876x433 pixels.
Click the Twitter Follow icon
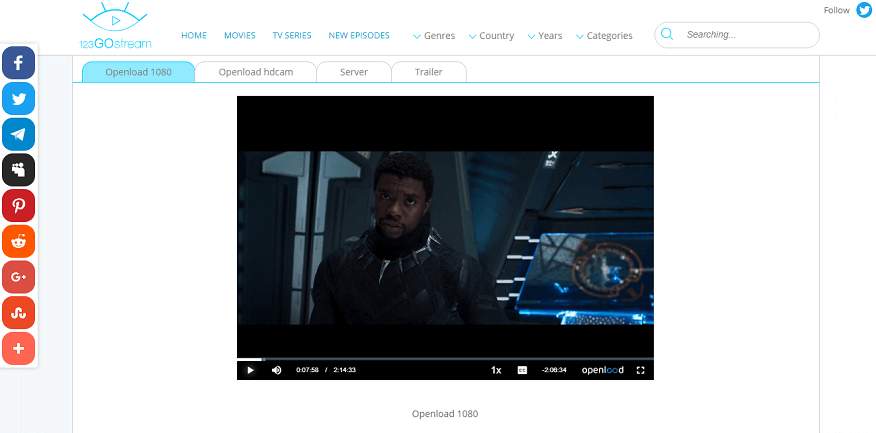[x=864, y=10]
